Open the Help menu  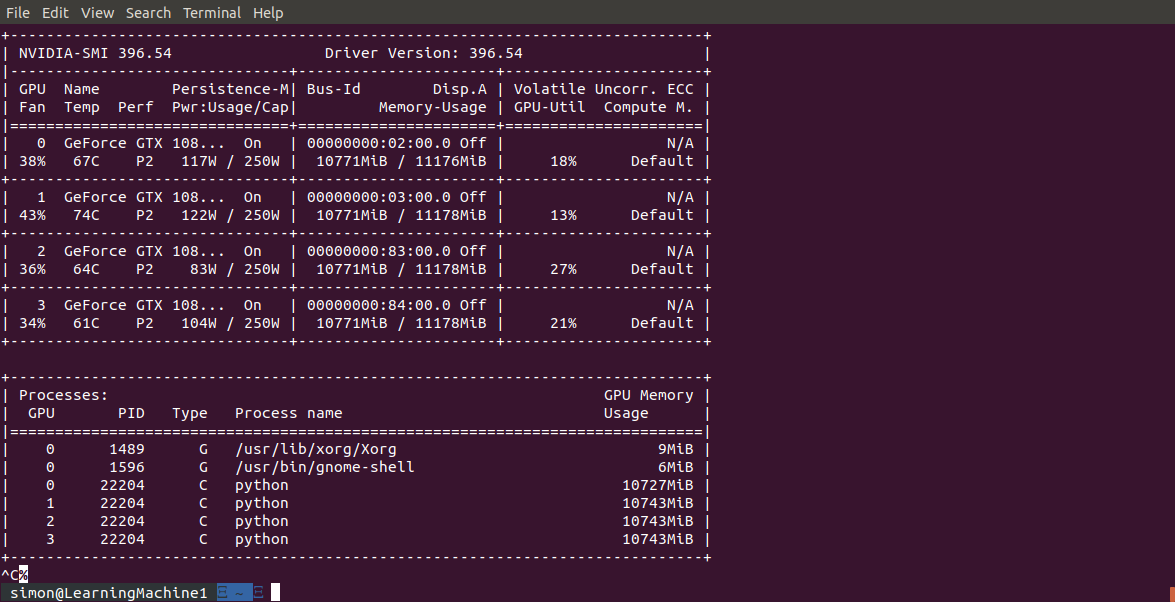[268, 12]
